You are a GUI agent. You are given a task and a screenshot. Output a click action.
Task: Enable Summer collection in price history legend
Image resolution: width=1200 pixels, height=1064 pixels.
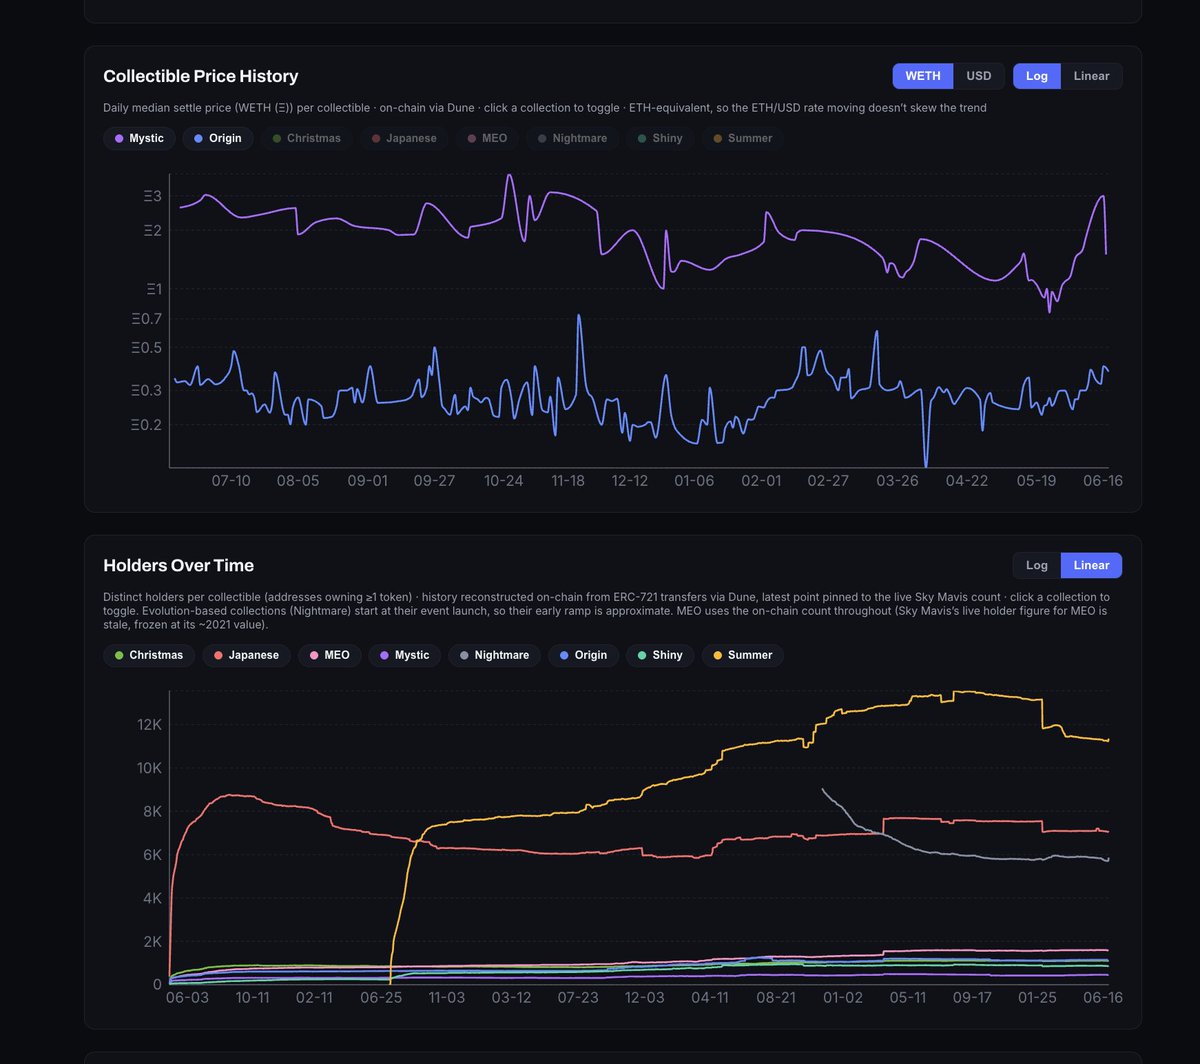pos(741,138)
